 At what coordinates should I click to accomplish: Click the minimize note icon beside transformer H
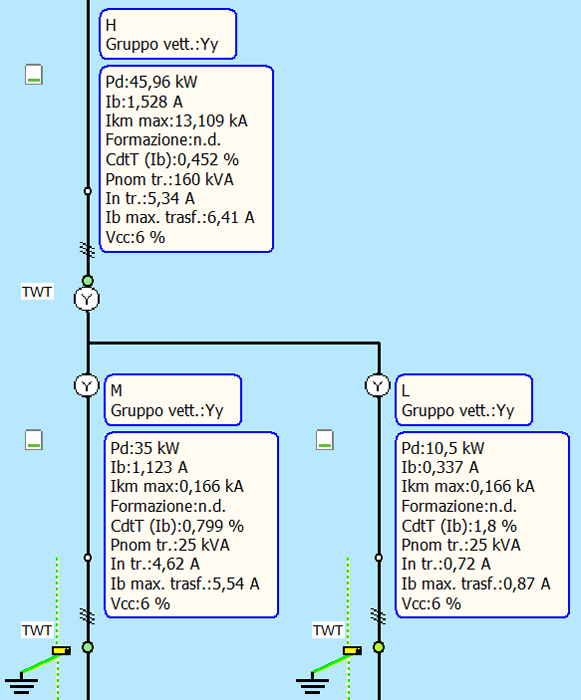[x=34, y=75]
